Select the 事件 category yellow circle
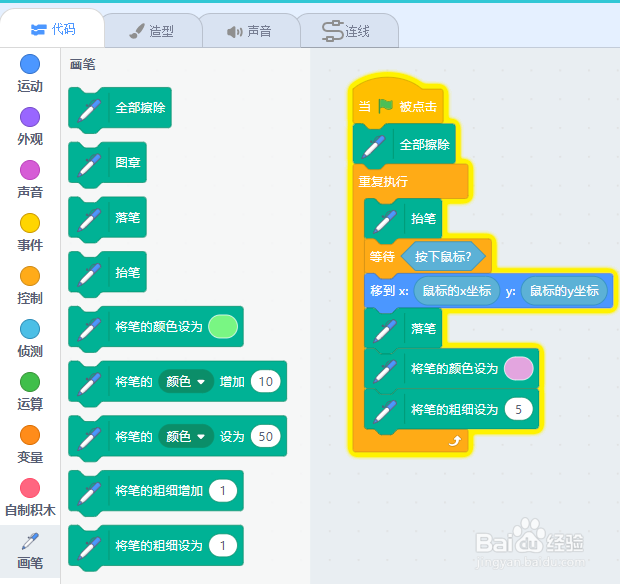This screenshot has height=584, width=620. pos(30,223)
